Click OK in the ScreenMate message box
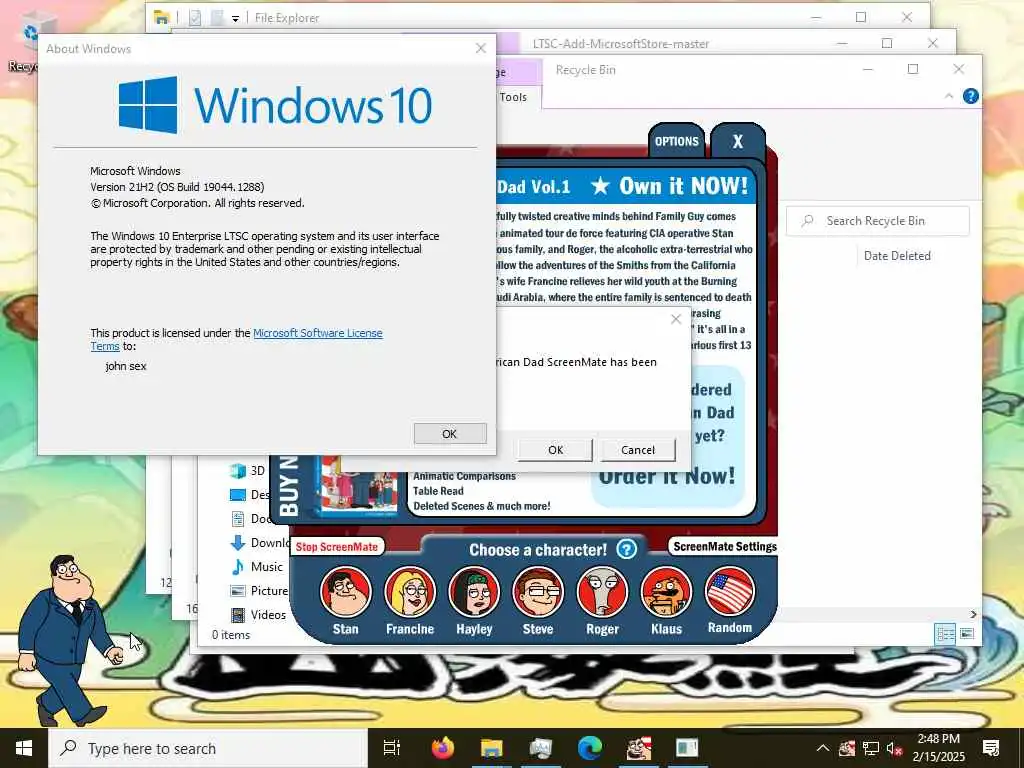 click(x=555, y=450)
